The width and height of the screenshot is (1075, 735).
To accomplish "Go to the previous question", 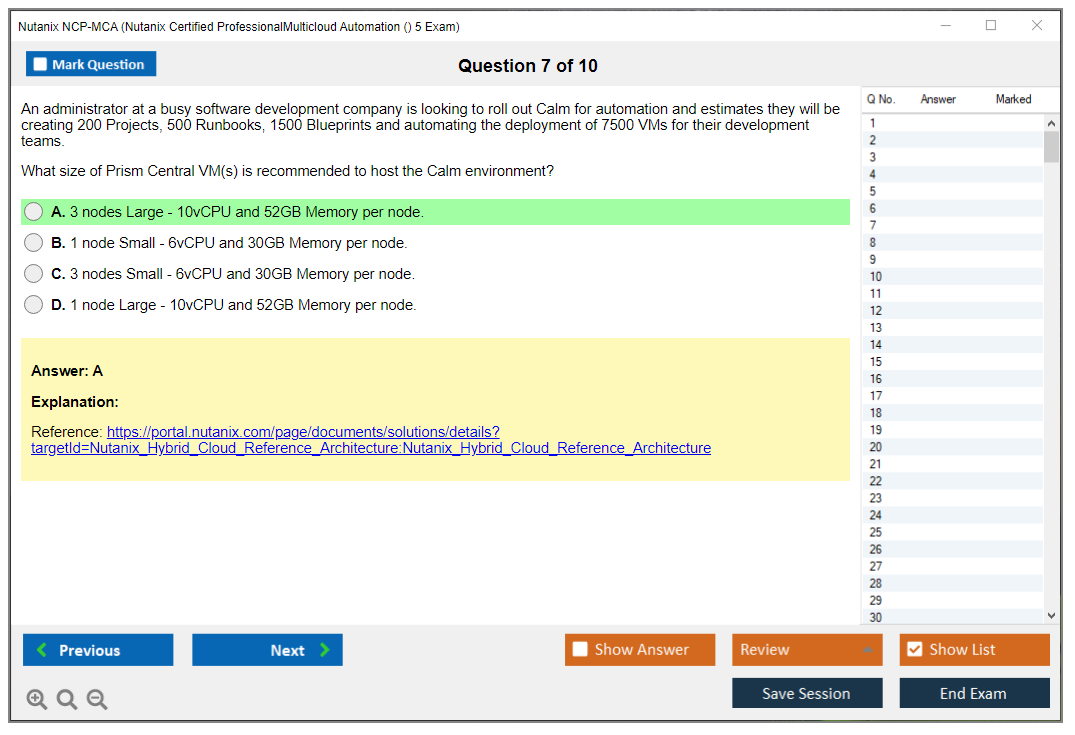I will [x=98, y=650].
